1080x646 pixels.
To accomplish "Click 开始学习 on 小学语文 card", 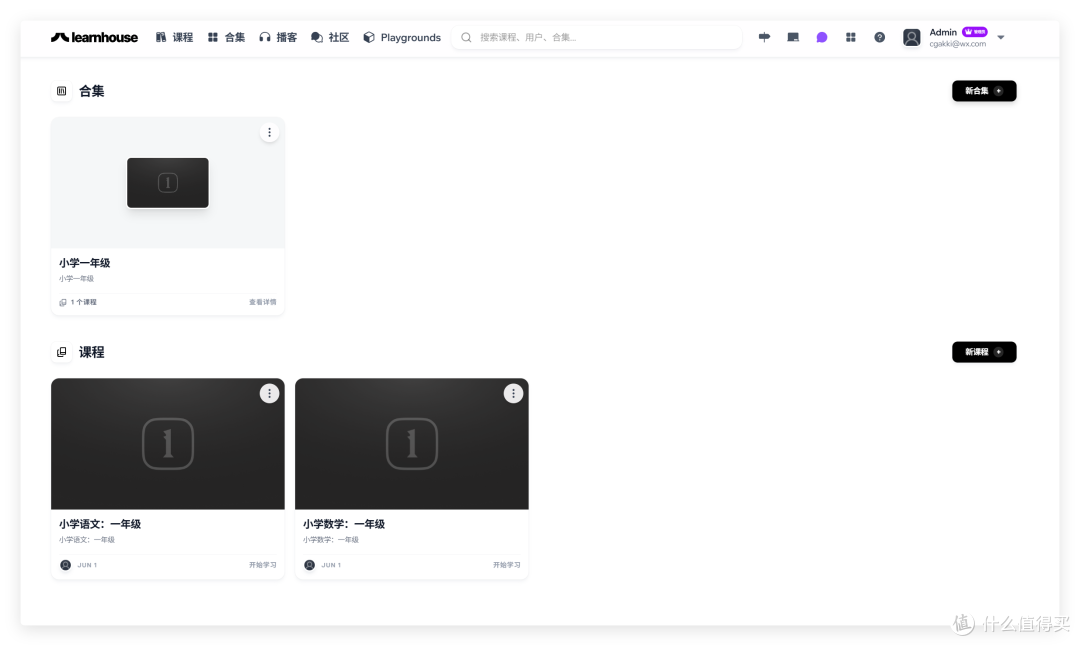I will 262,565.
